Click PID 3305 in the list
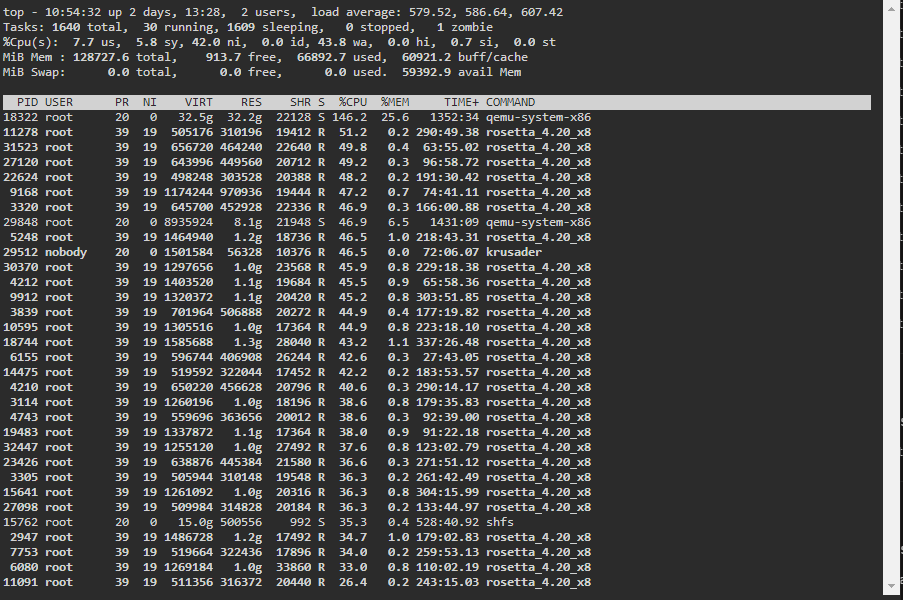The height and width of the screenshot is (600, 903). tap(24, 476)
